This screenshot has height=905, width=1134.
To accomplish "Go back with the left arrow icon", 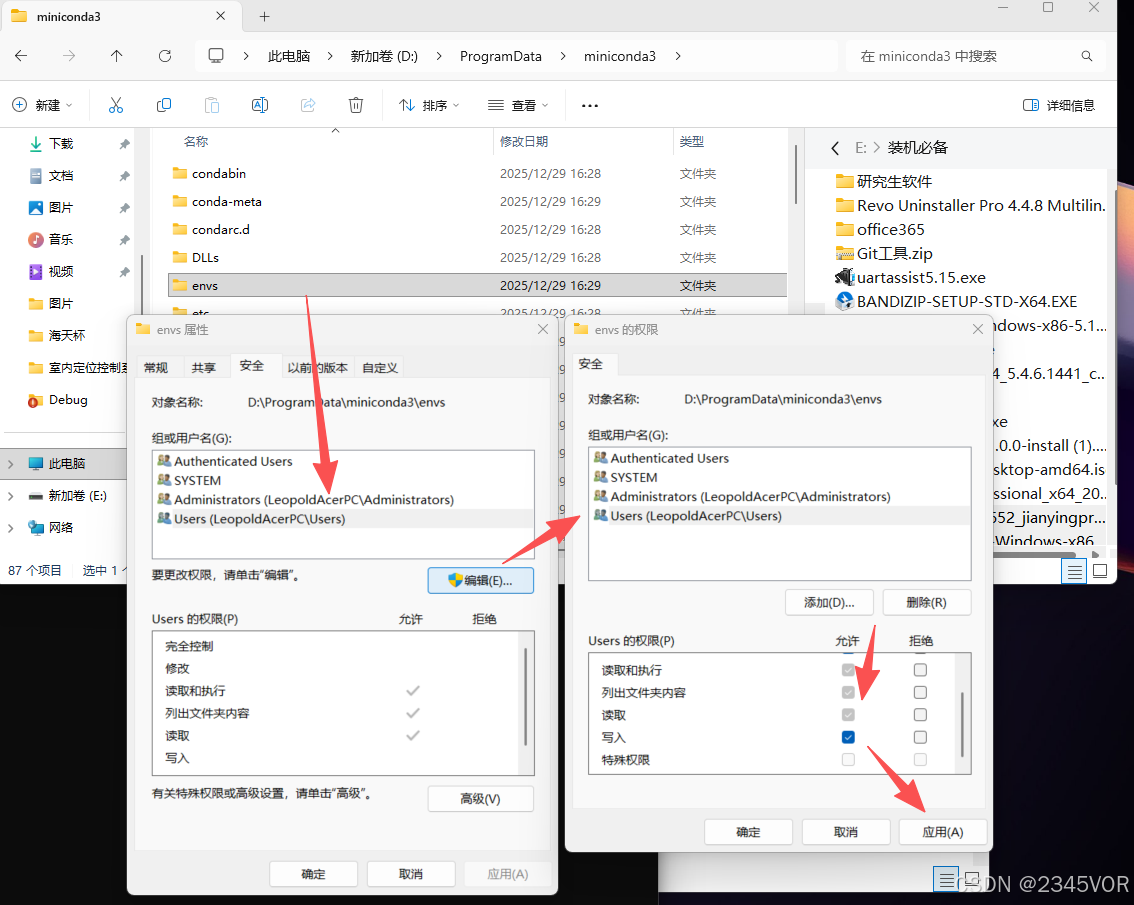I will (21, 56).
